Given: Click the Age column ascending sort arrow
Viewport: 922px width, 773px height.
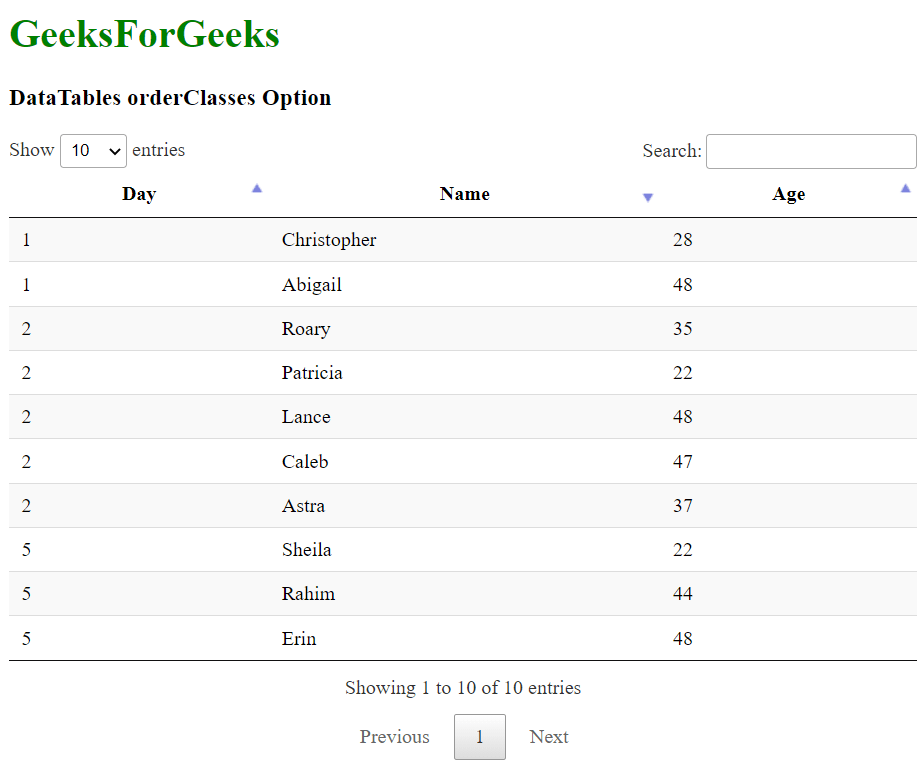Looking at the screenshot, I should point(906,189).
